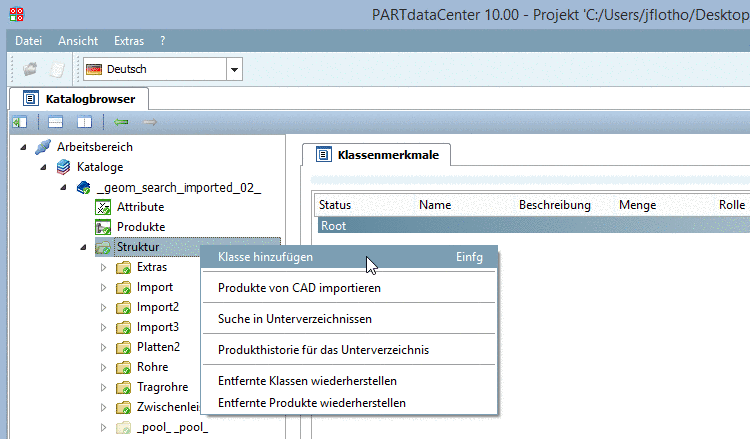Click the green back arrow icon
This screenshot has width=750, height=439.
(121, 122)
